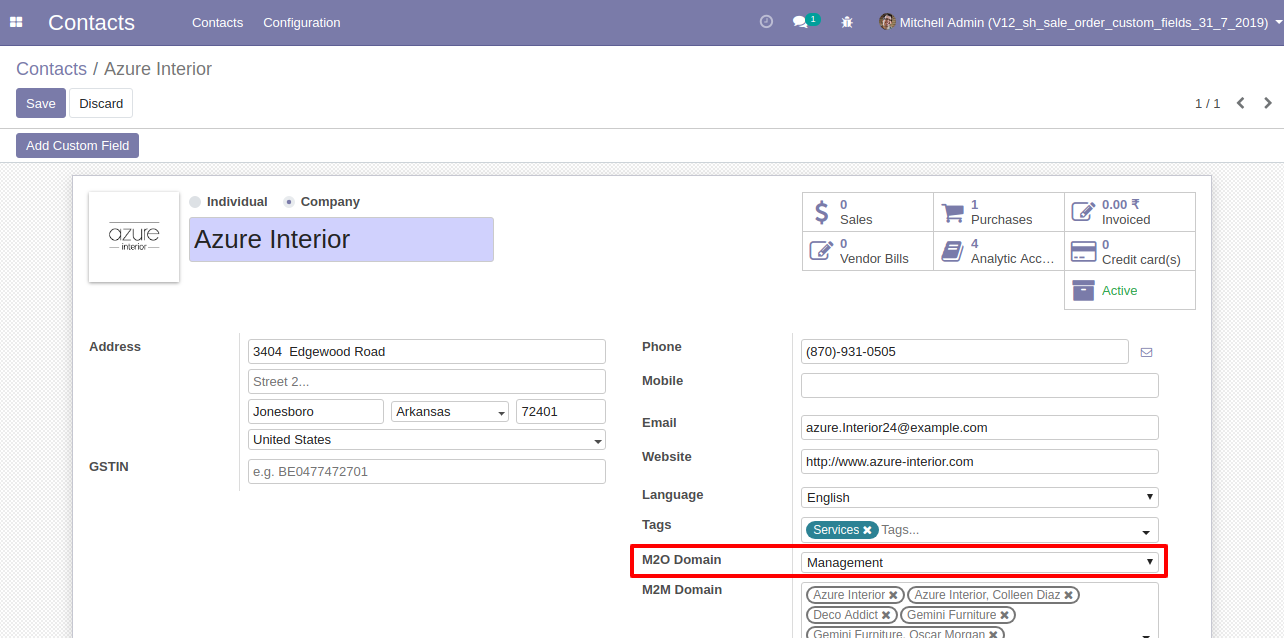Viewport: 1284px width, 638px height.
Task: Remove the Azure Interior, Colleen Diaz tag
Action: point(1068,595)
